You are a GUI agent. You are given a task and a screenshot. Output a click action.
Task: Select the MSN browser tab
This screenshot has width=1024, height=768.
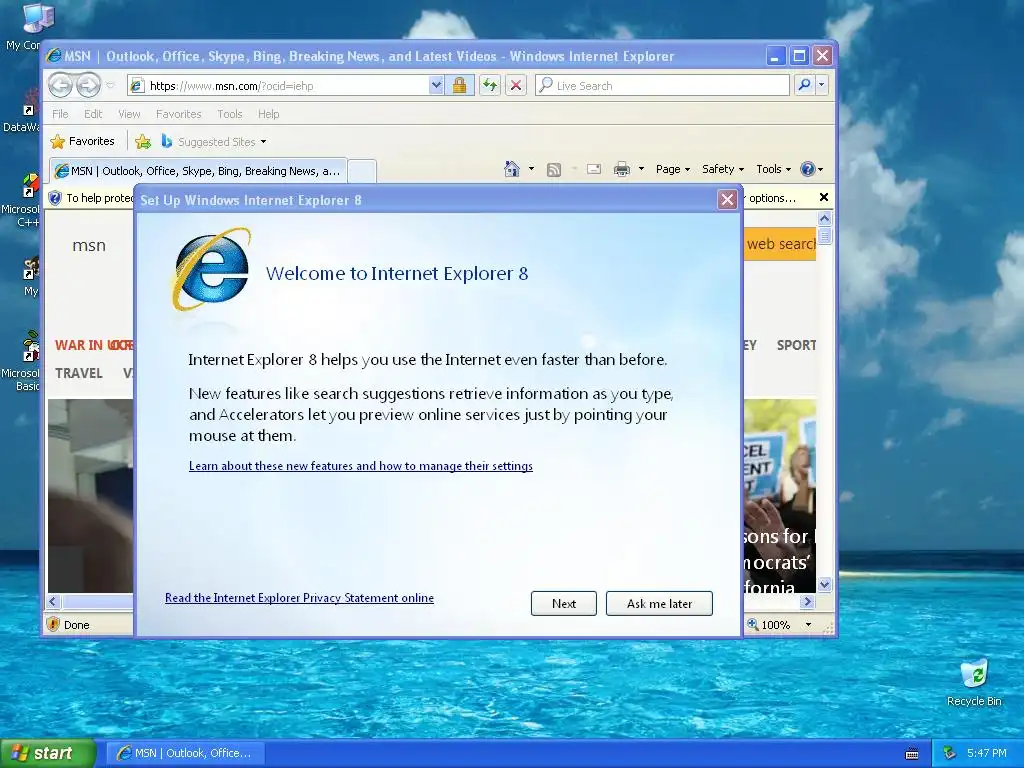click(x=198, y=171)
